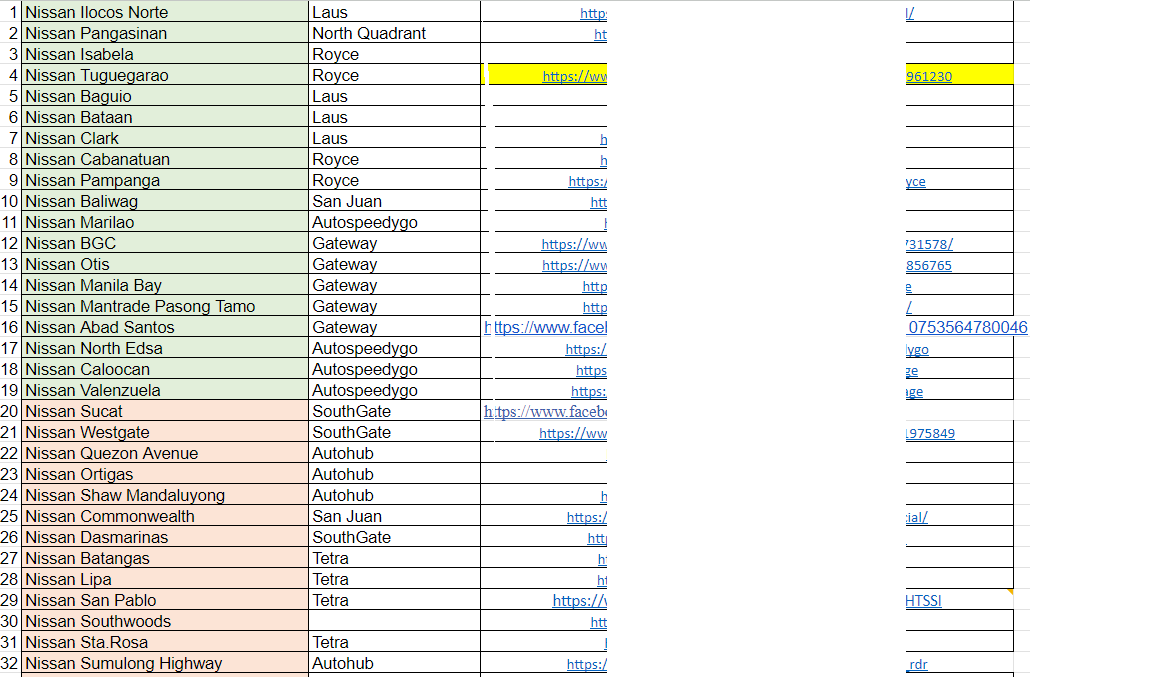Select the Nissan Baliwag cell
Viewport: 1152px width, 677px height.
(x=165, y=201)
